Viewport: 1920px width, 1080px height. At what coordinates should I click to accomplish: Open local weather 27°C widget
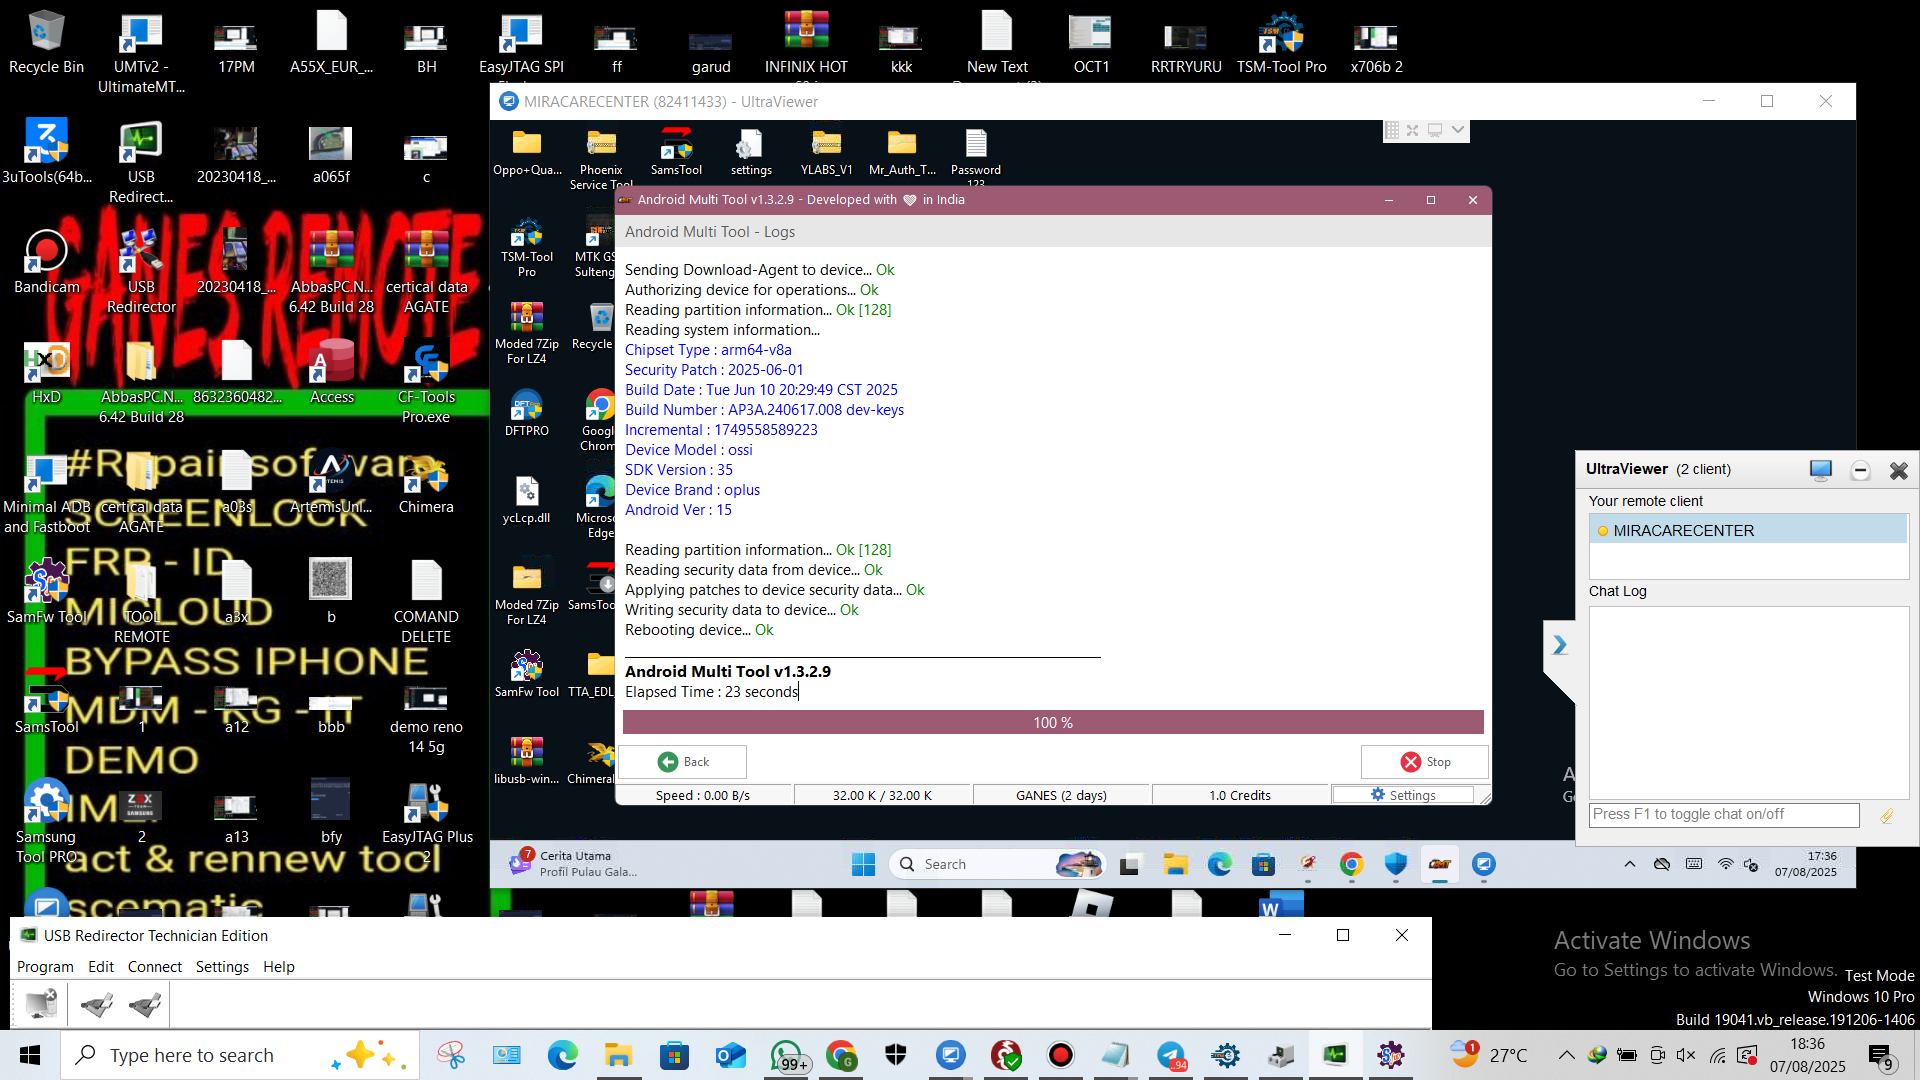click(x=1489, y=1055)
